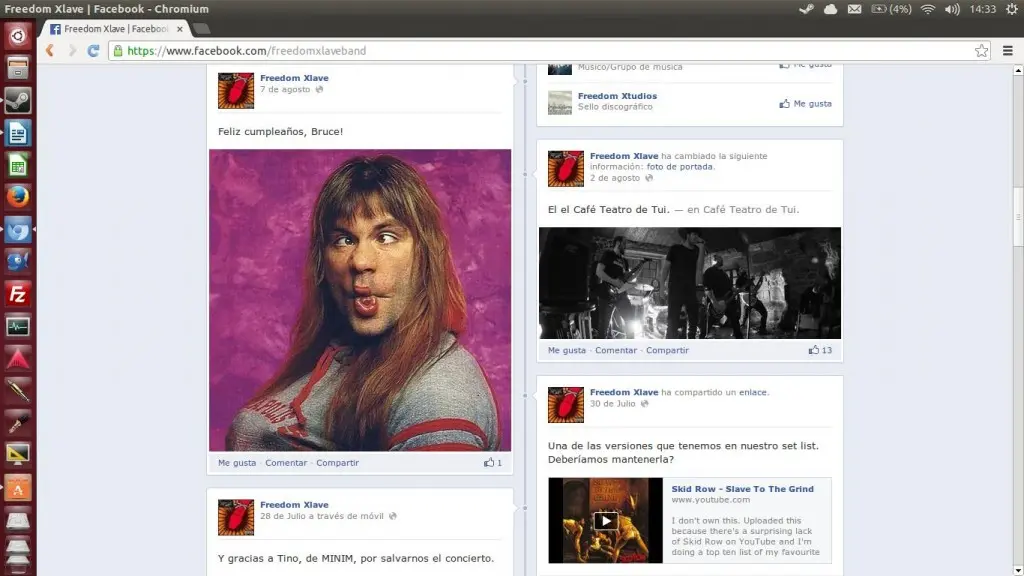
Task: Click the page's vertical scrollbar thumb
Action: pyautogui.click(x=1018, y=216)
